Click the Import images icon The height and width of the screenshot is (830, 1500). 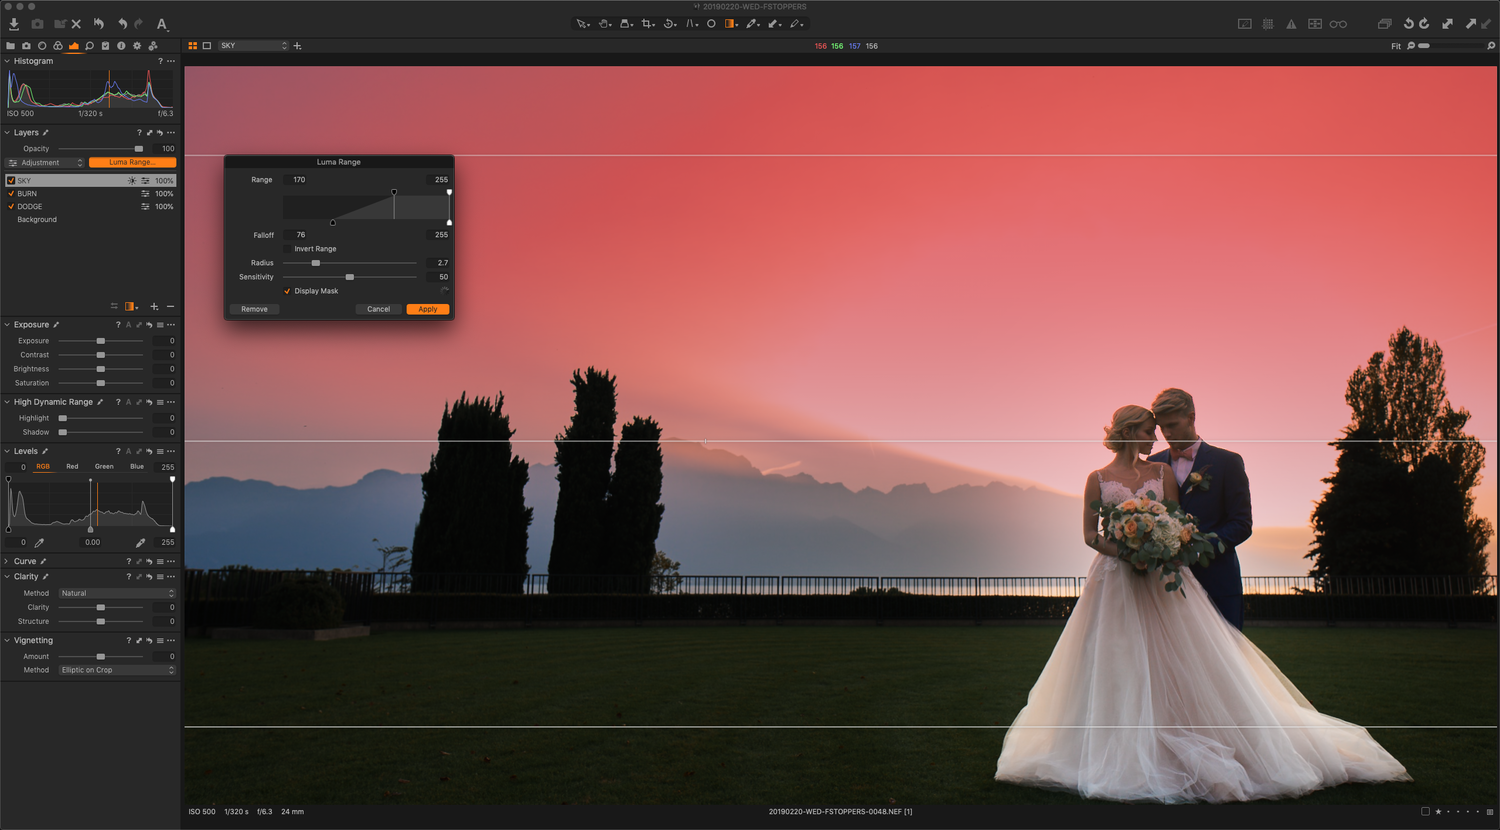click(x=14, y=24)
